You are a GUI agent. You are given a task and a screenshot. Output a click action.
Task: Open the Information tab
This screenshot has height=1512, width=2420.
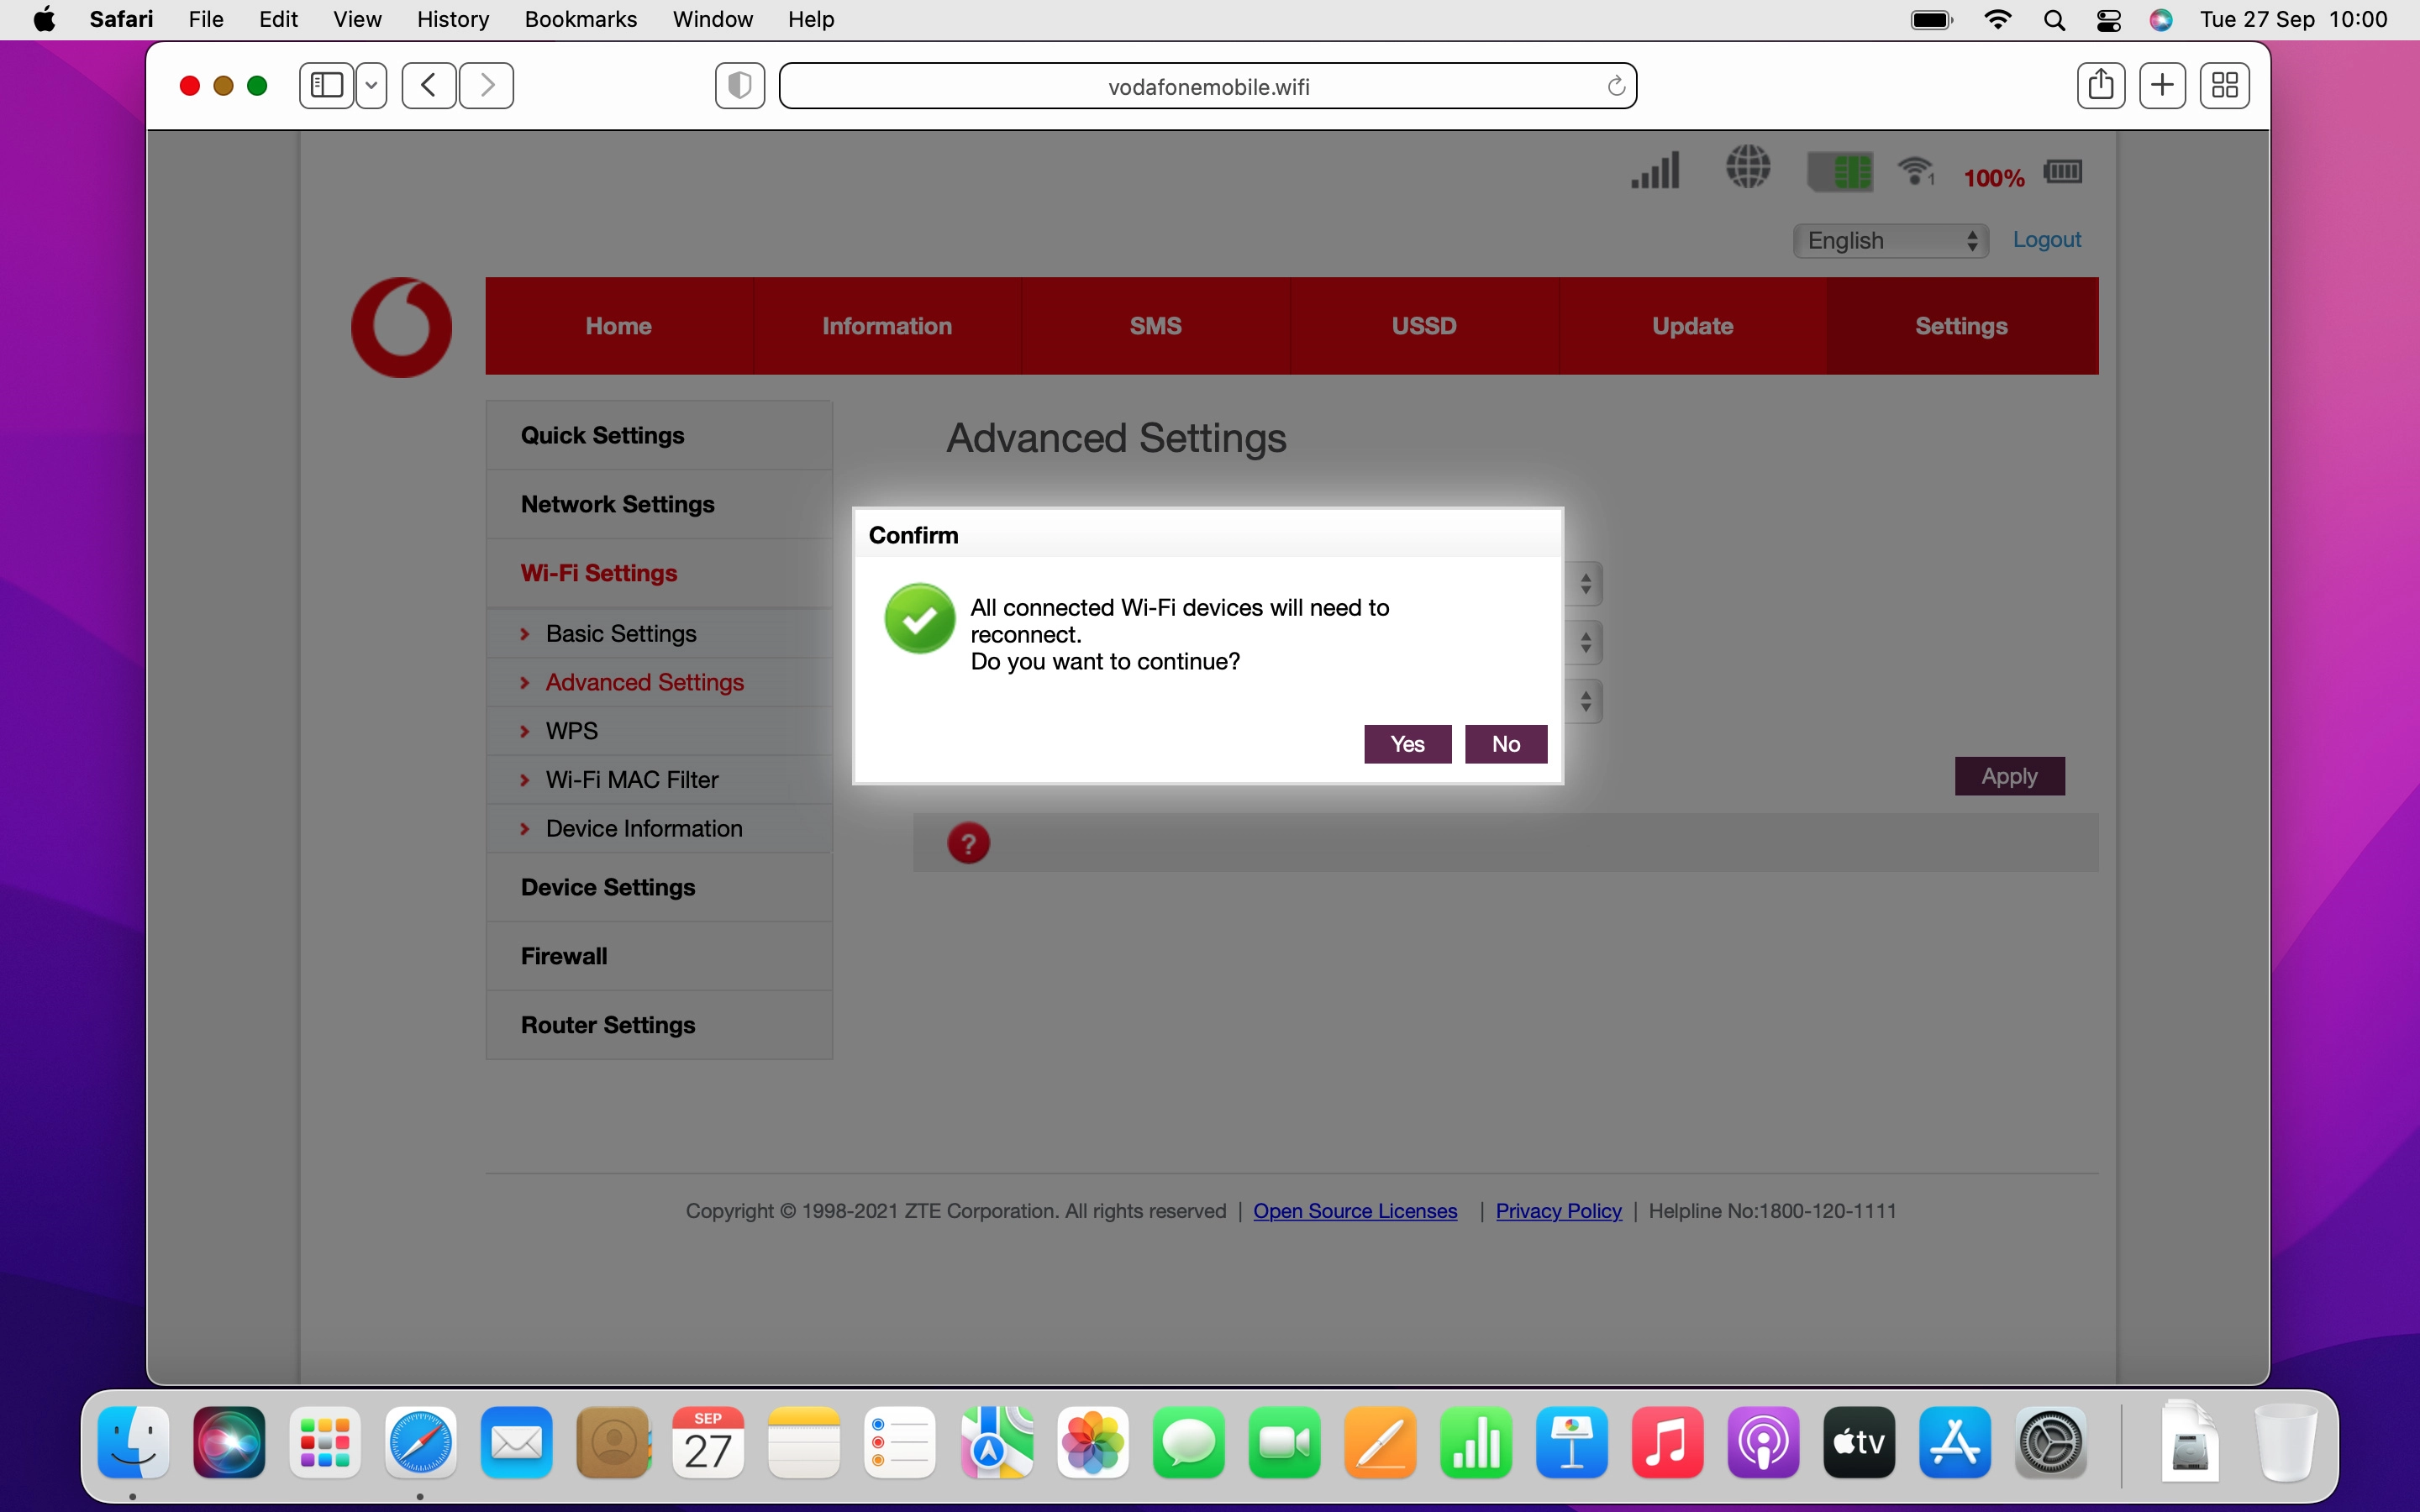tap(886, 326)
